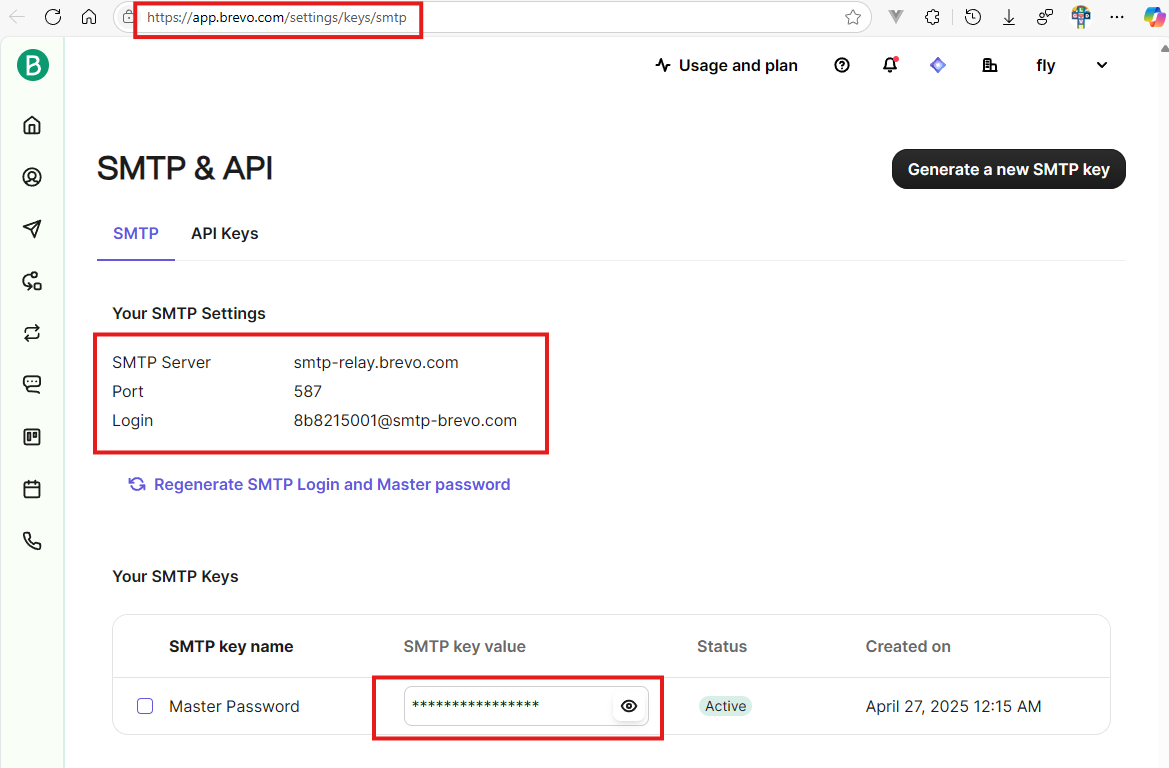The height and width of the screenshot is (768, 1169).
Task: Open the browser extensions puzzle icon
Action: (x=932, y=17)
